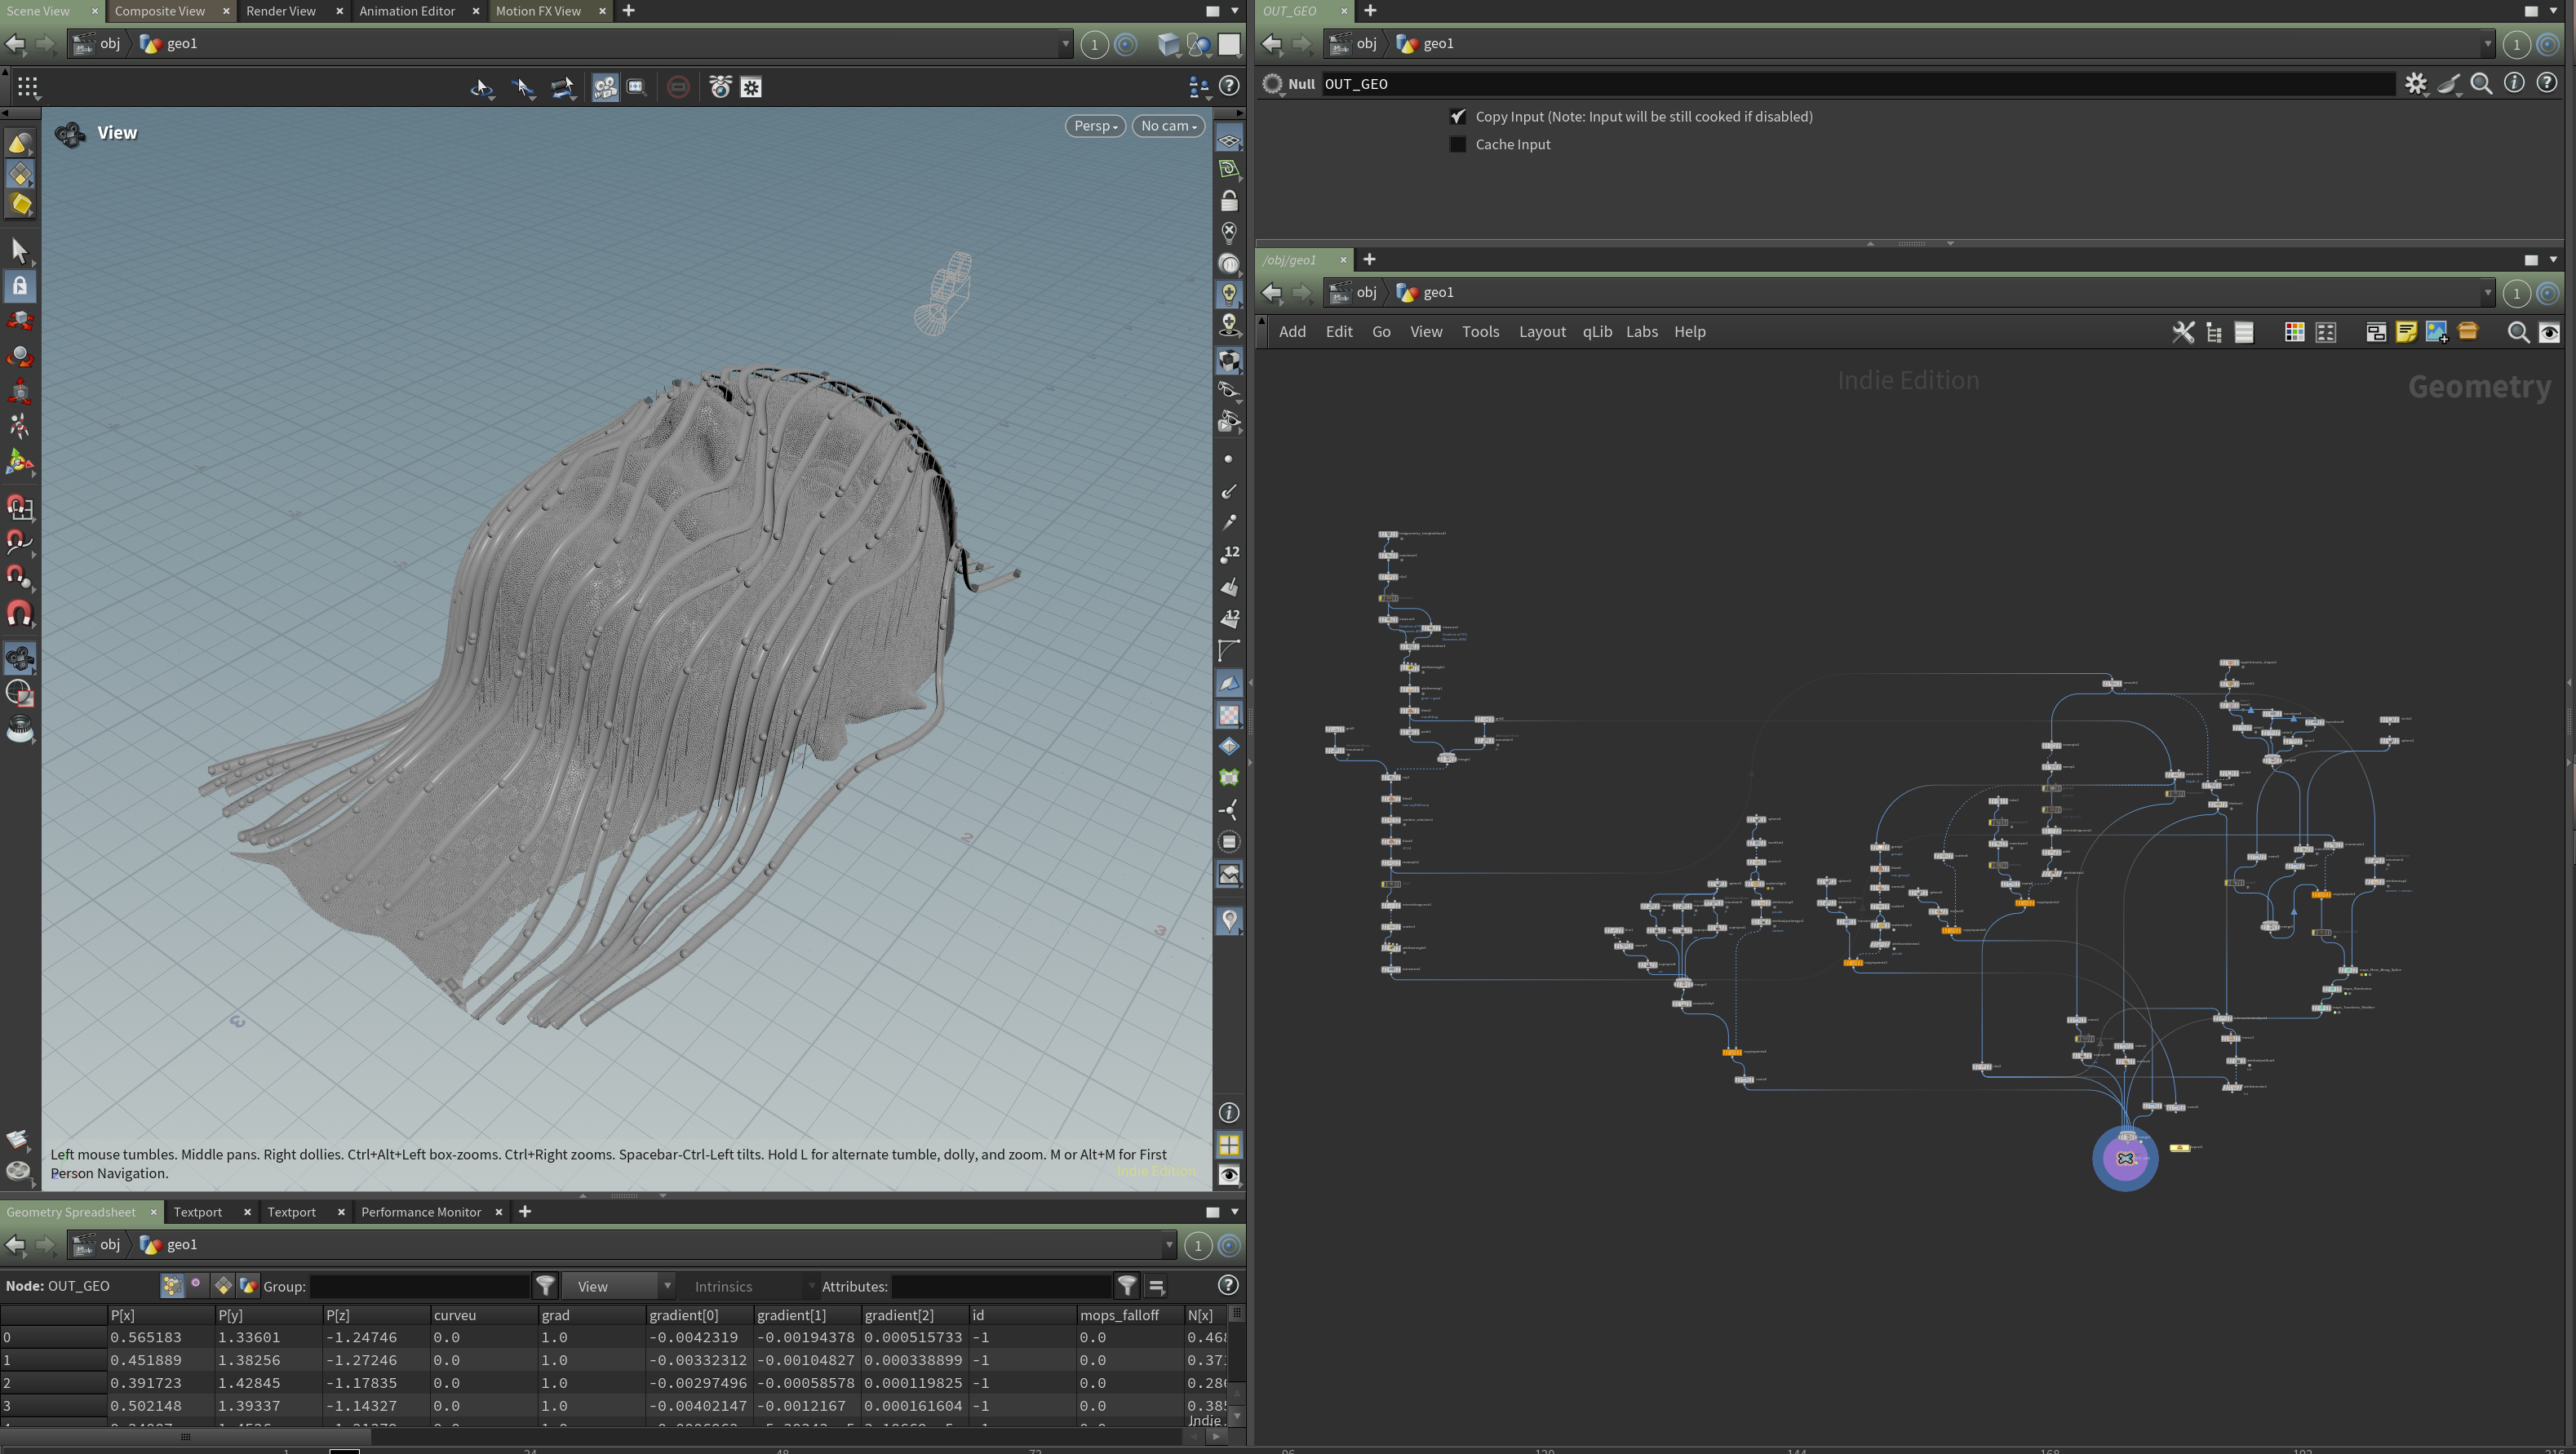Toggle the Points attribute class in spreadsheet
The height and width of the screenshot is (1454, 2576).
pyautogui.click(x=172, y=1286)
